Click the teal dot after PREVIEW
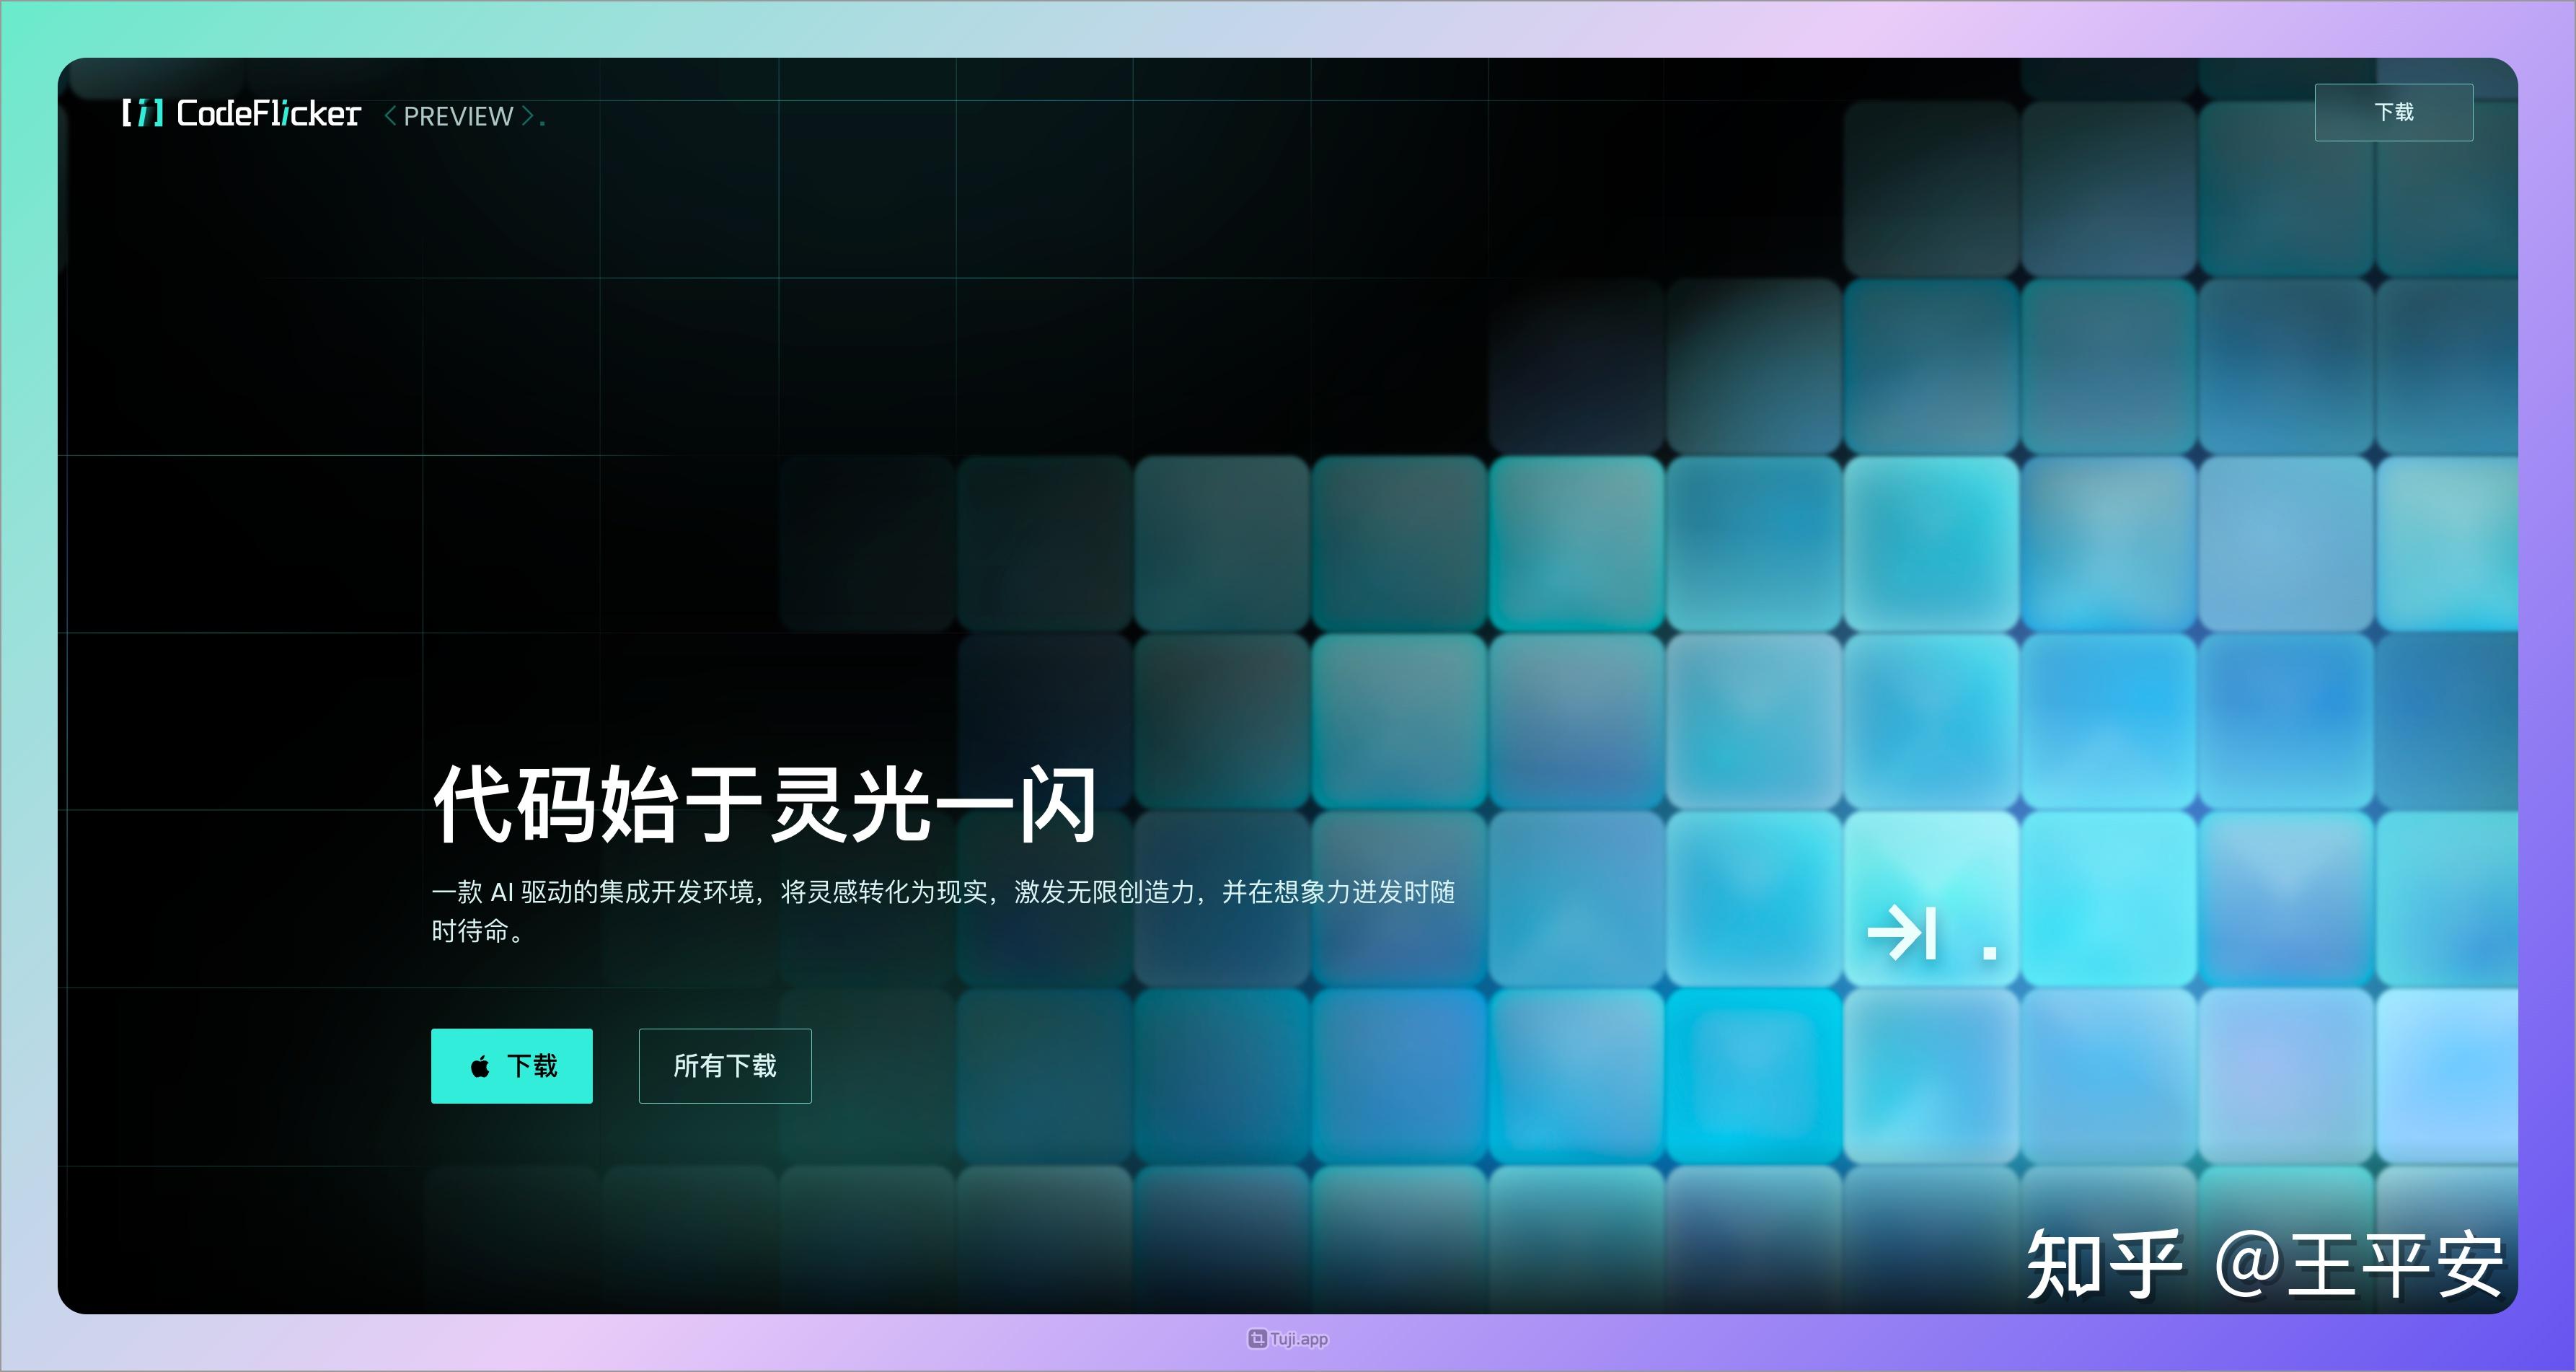Viewport: 2576px width, 1372px height. tap(543, 124)
